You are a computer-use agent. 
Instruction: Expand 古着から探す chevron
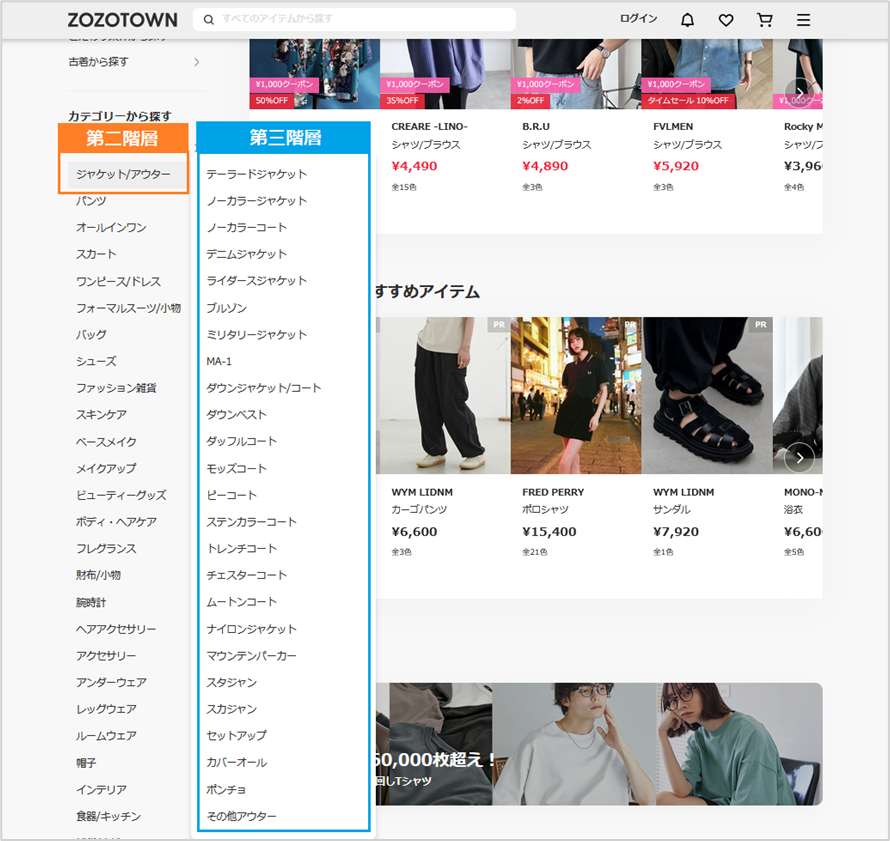tap(196, 62)
